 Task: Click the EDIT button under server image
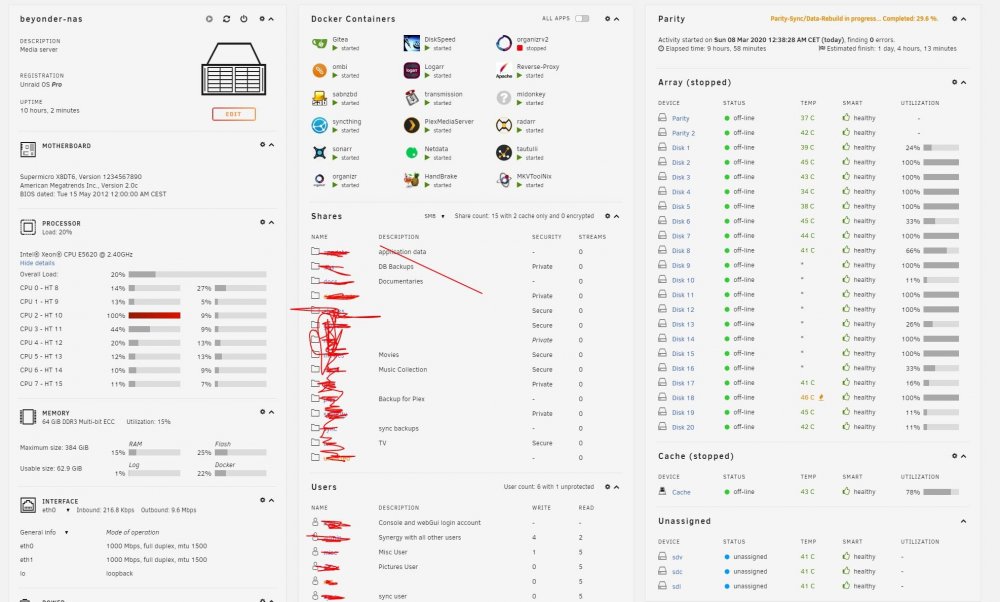point(233,114)
